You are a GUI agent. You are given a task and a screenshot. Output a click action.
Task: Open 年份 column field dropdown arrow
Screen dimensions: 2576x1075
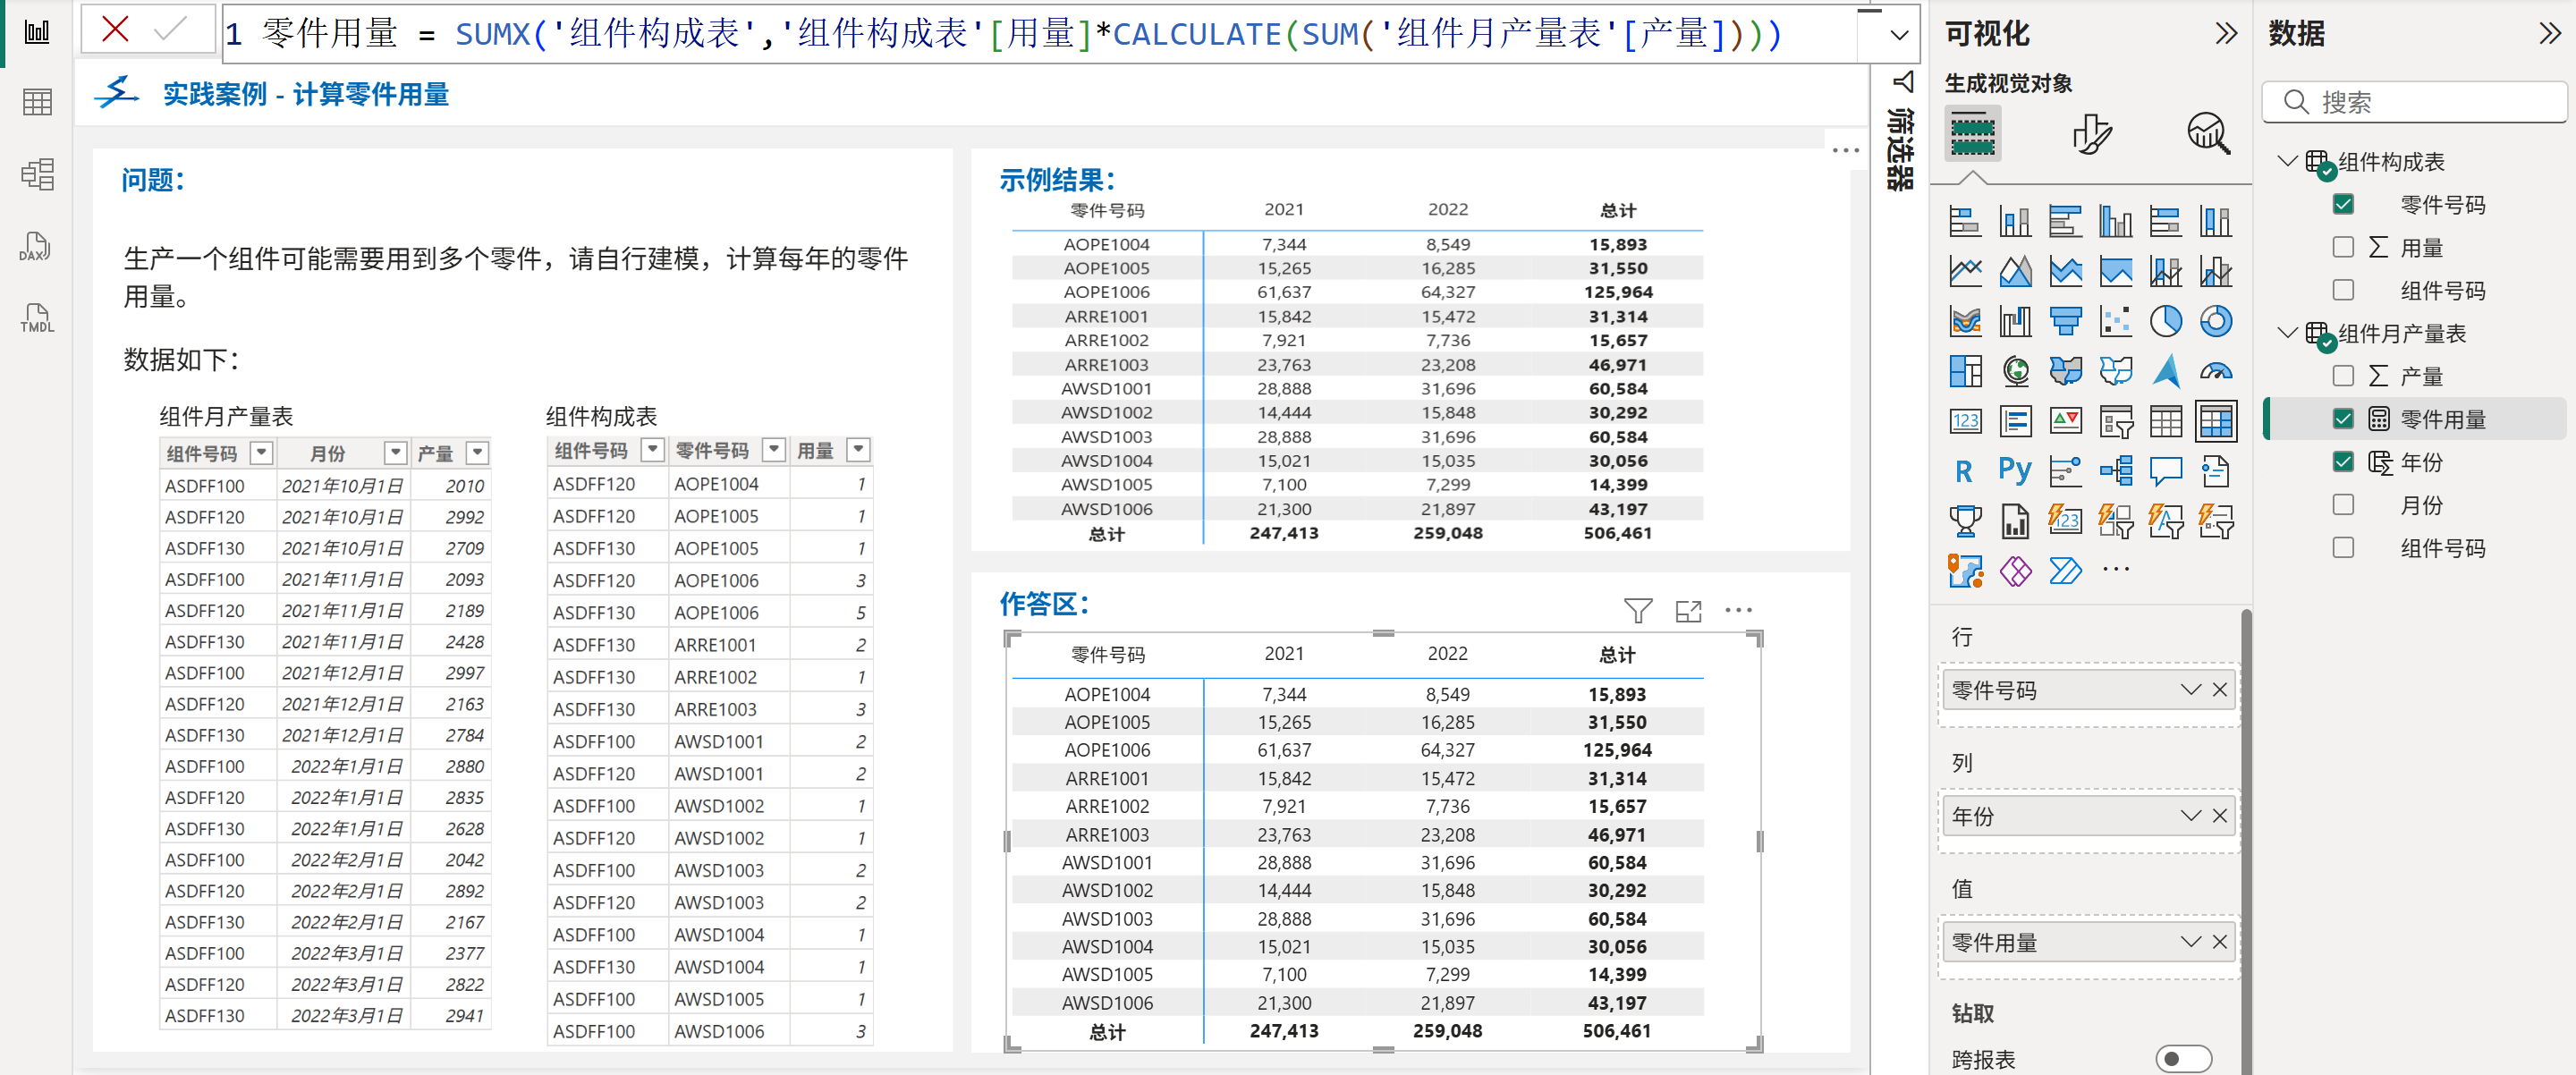(x=2190, y=816)
